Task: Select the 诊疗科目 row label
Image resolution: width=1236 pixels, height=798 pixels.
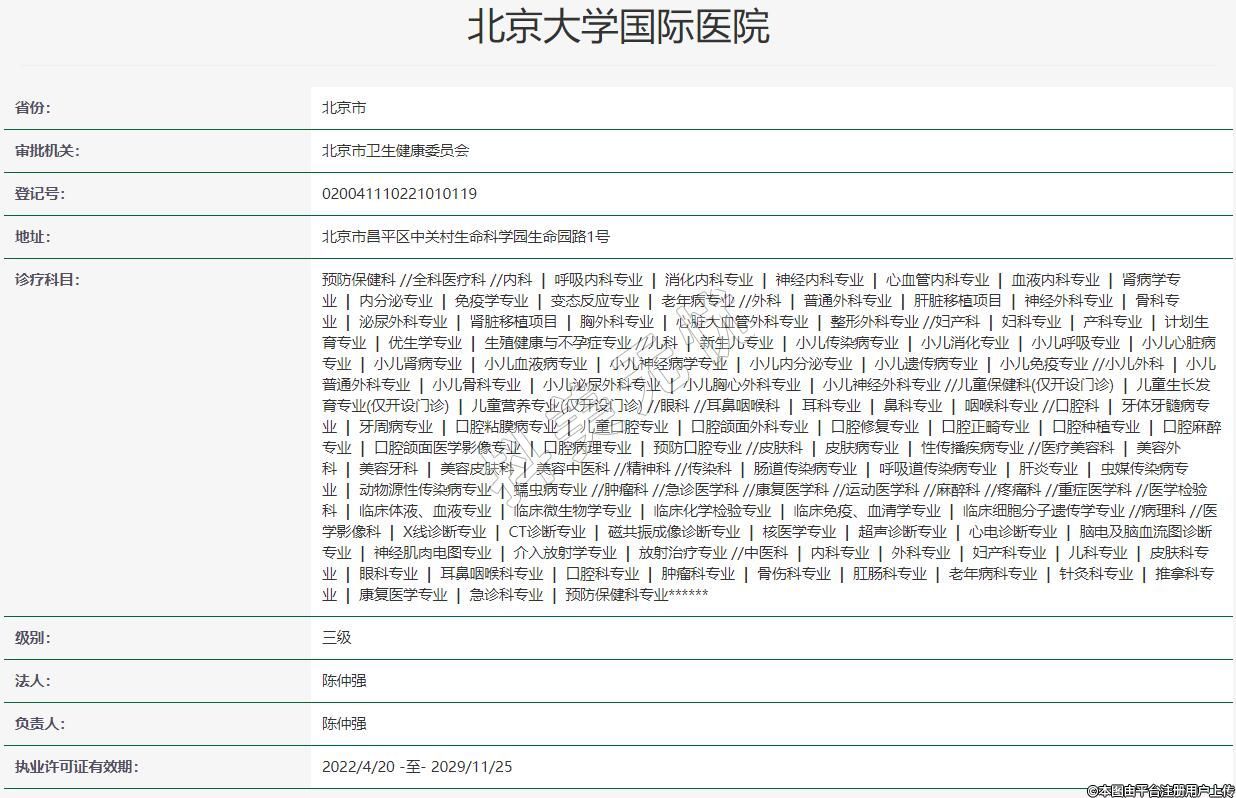Action: tap(47, 280)
